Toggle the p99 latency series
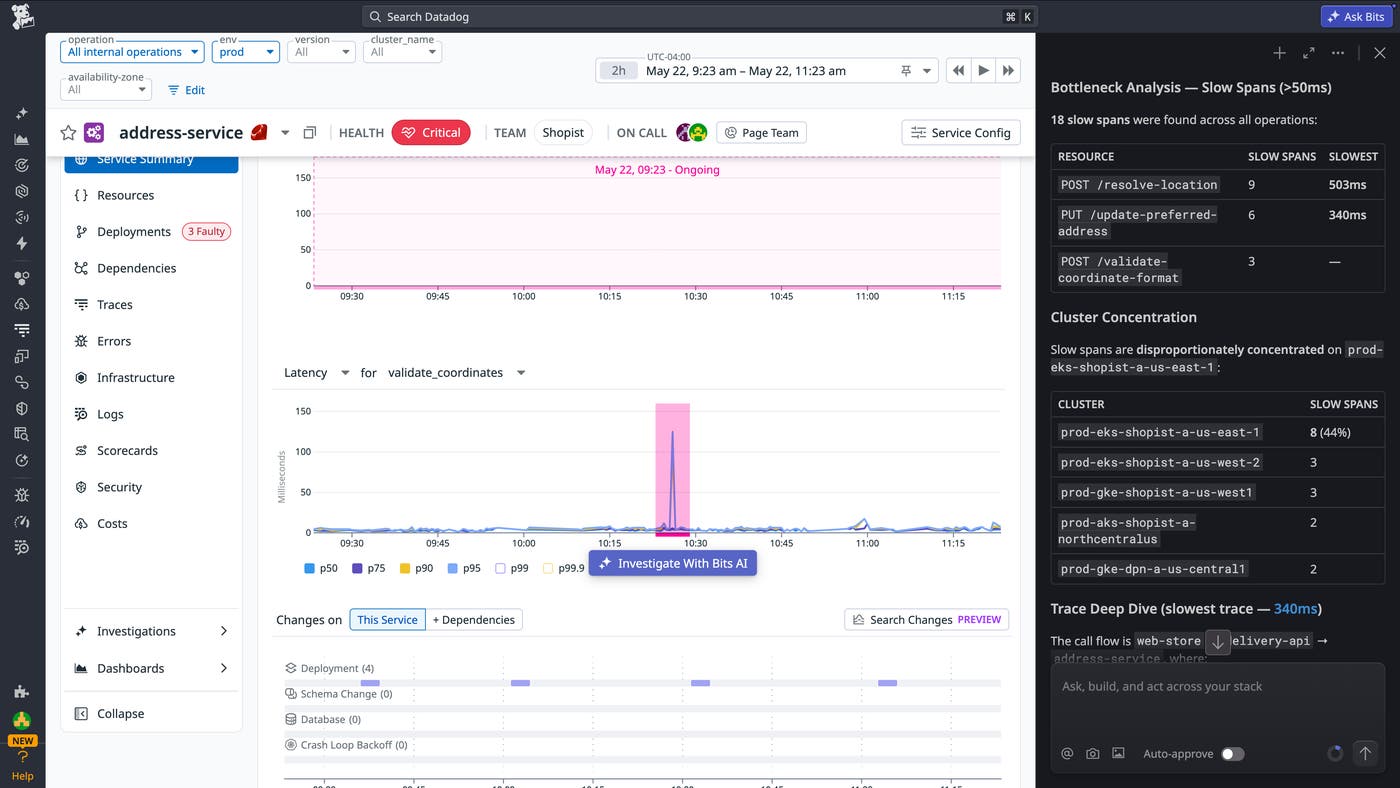 click(x=511, y=568)
